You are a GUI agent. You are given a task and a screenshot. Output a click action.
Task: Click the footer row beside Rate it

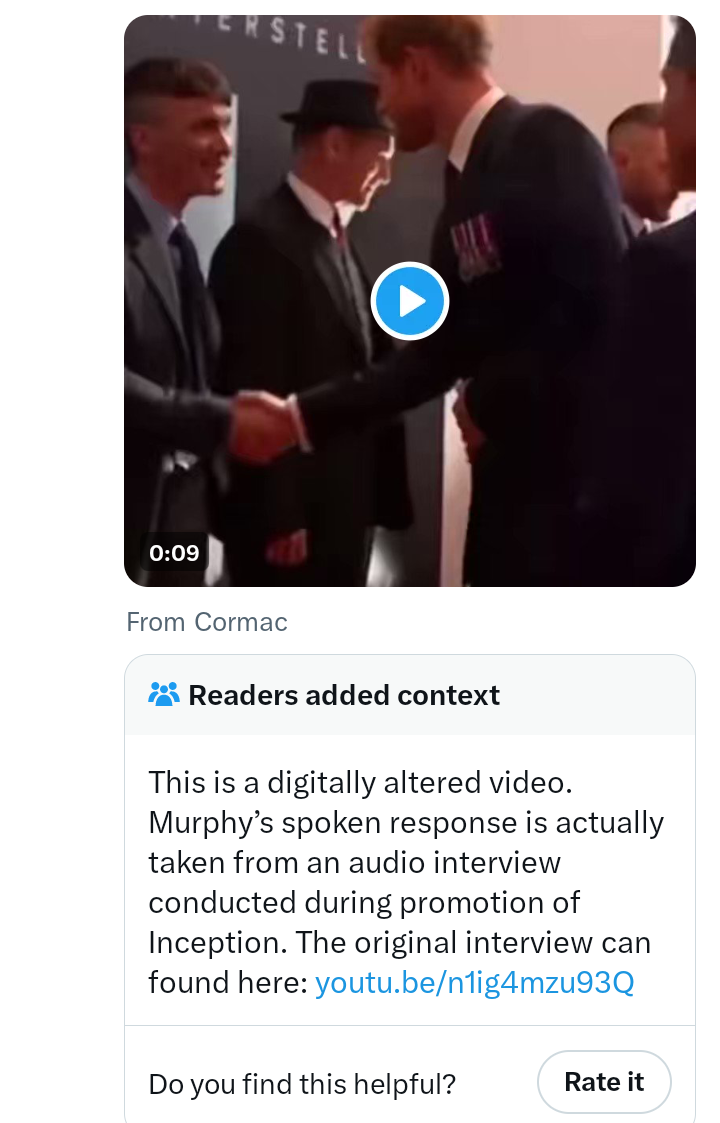(410, 1074)
